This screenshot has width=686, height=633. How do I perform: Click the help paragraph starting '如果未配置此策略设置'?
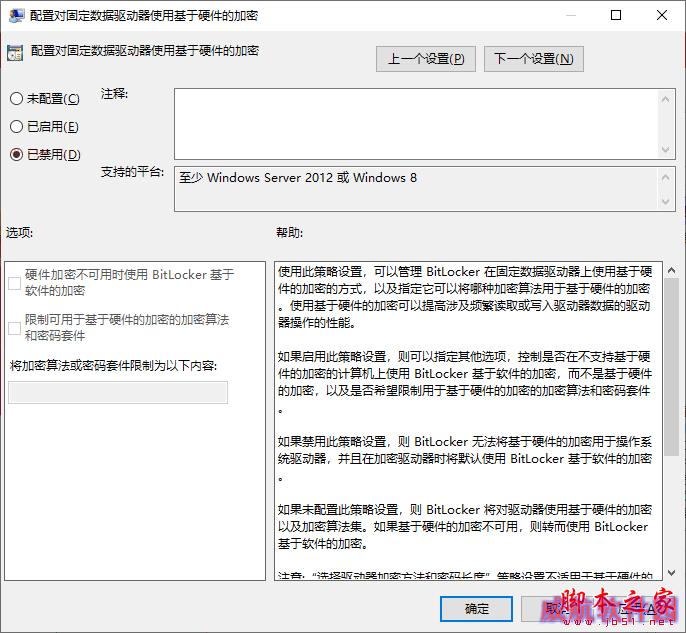465,526
